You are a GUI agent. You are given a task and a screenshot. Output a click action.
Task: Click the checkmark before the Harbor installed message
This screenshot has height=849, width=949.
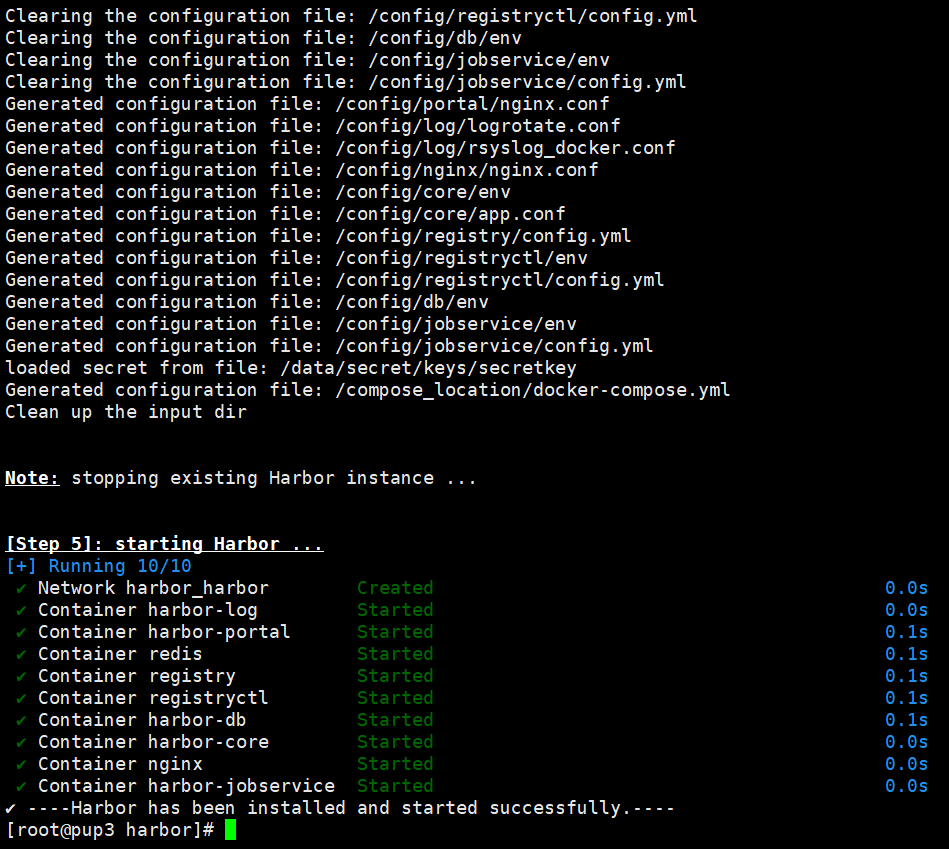(10, 808)
